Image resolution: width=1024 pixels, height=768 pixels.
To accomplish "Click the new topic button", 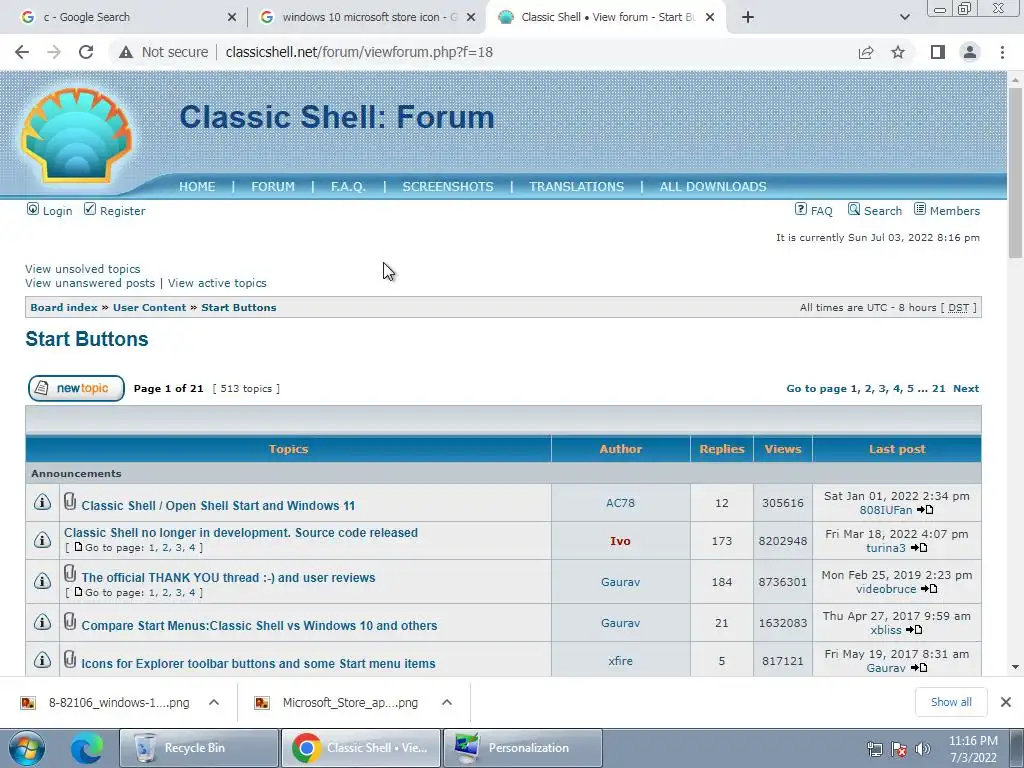I will pyautogui.click(x=76, y=389).
